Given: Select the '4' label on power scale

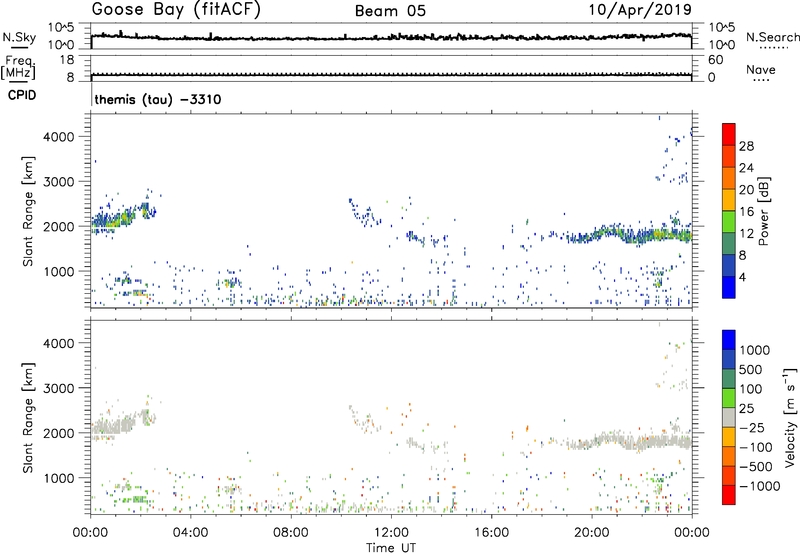Looking at the screenshot, I should tap(742, 278).
